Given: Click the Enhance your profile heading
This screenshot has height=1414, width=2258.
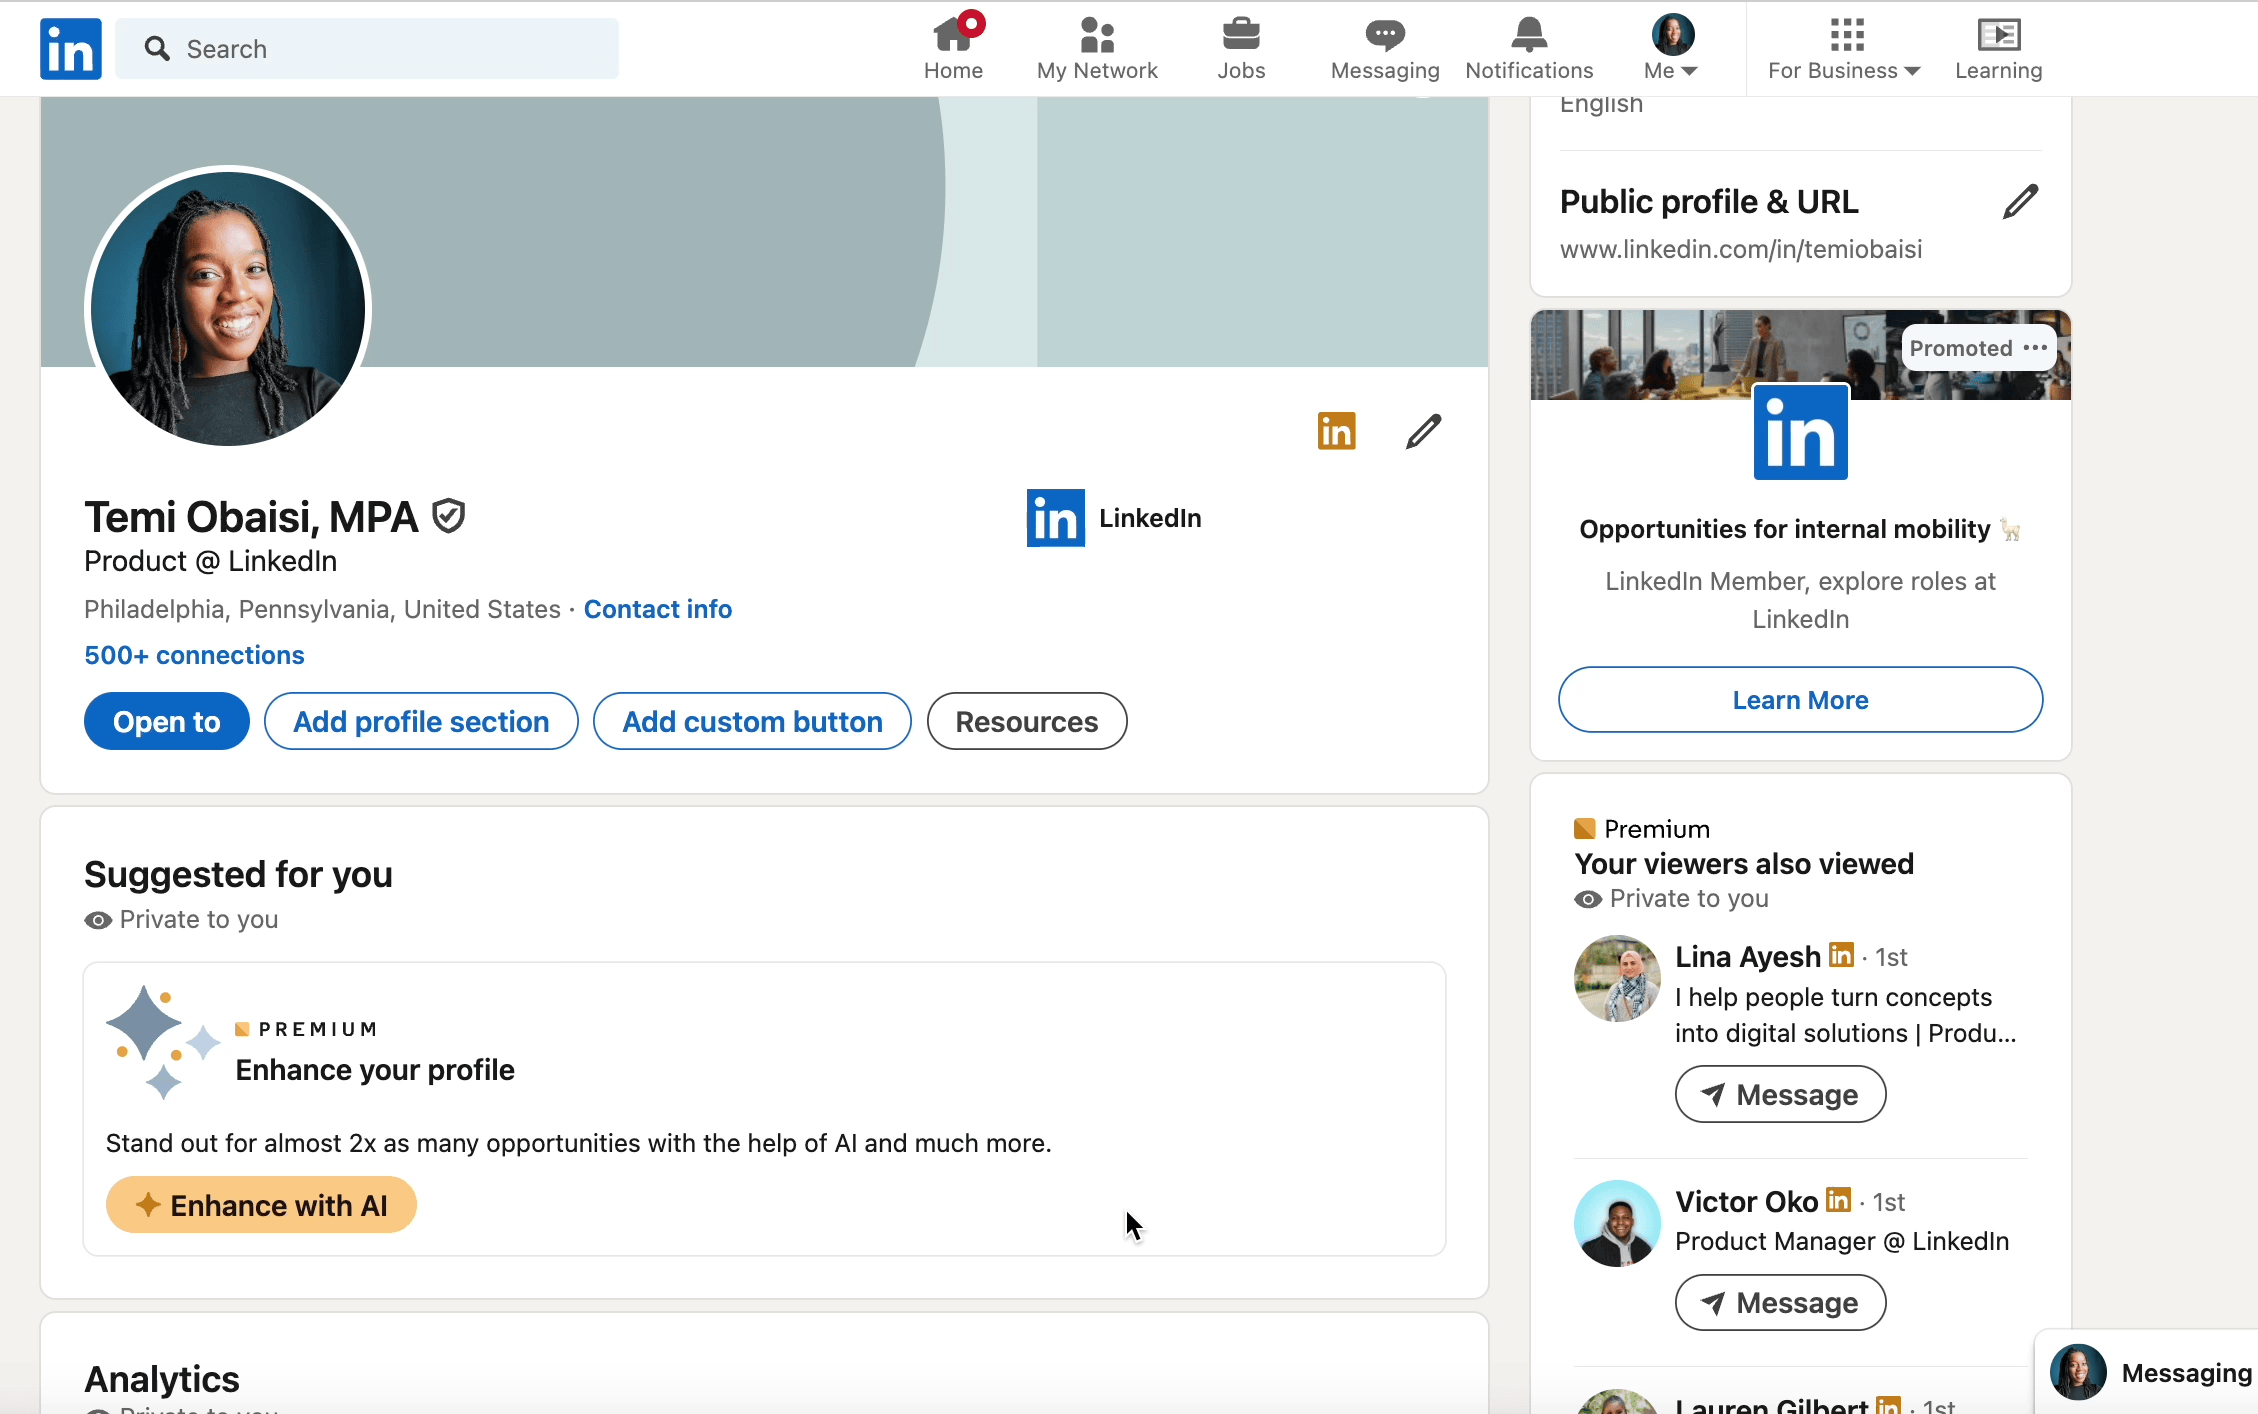Looking at the screenshot, I should 375,1070.
